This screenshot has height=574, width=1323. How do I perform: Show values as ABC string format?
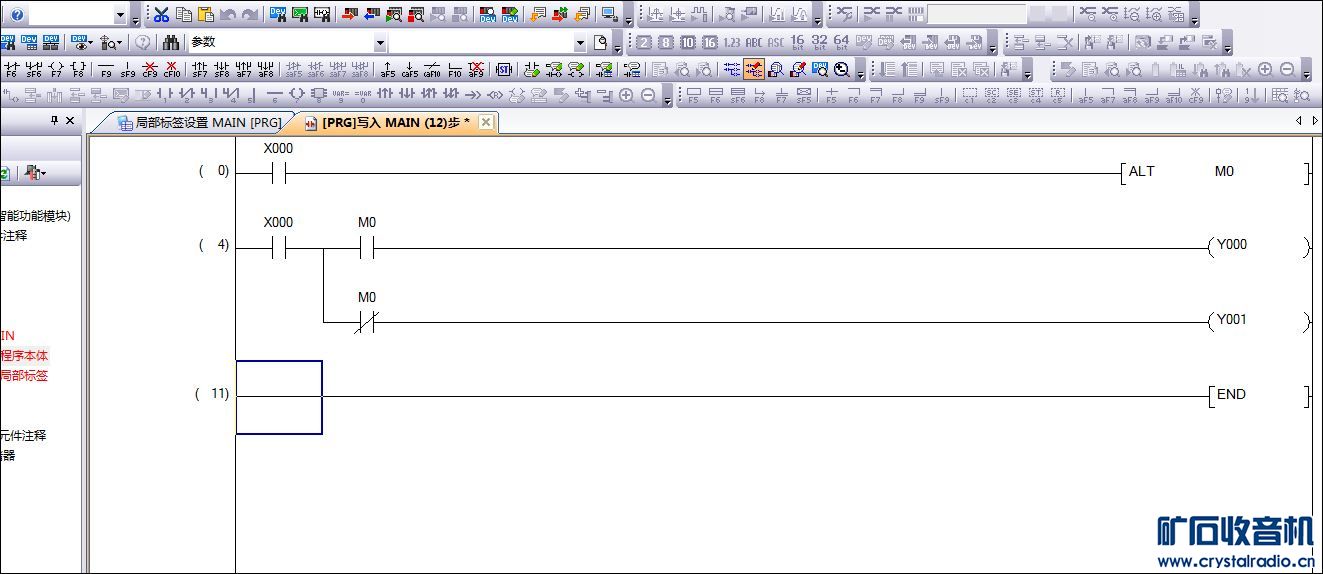point(753,41)
